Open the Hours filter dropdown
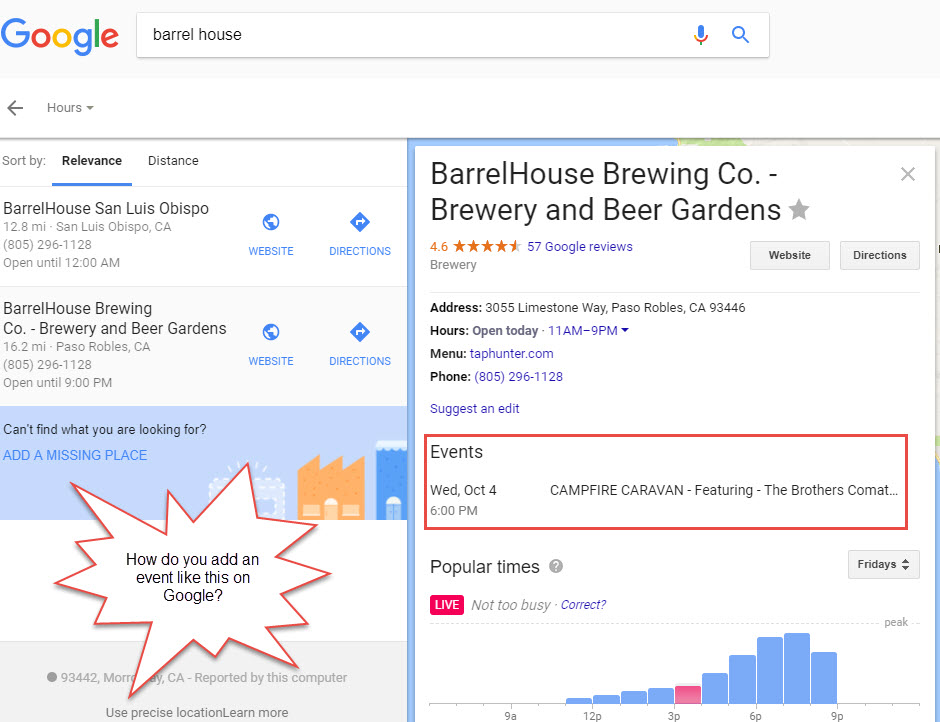Viewport: 940px width, 722px height. pyautogui.click(x=70, y=108)
